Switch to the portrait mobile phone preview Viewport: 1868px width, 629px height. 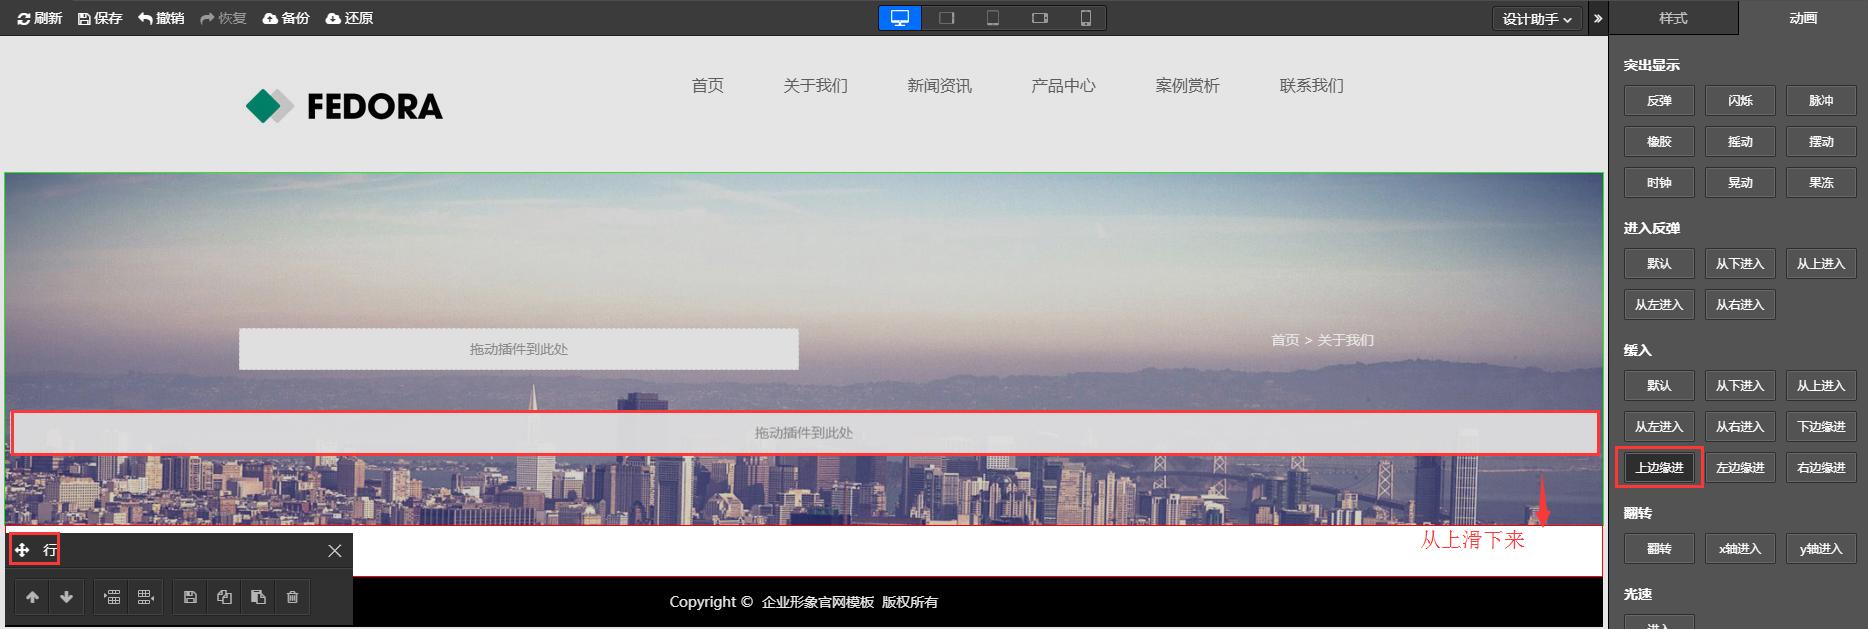point(1085,18)
